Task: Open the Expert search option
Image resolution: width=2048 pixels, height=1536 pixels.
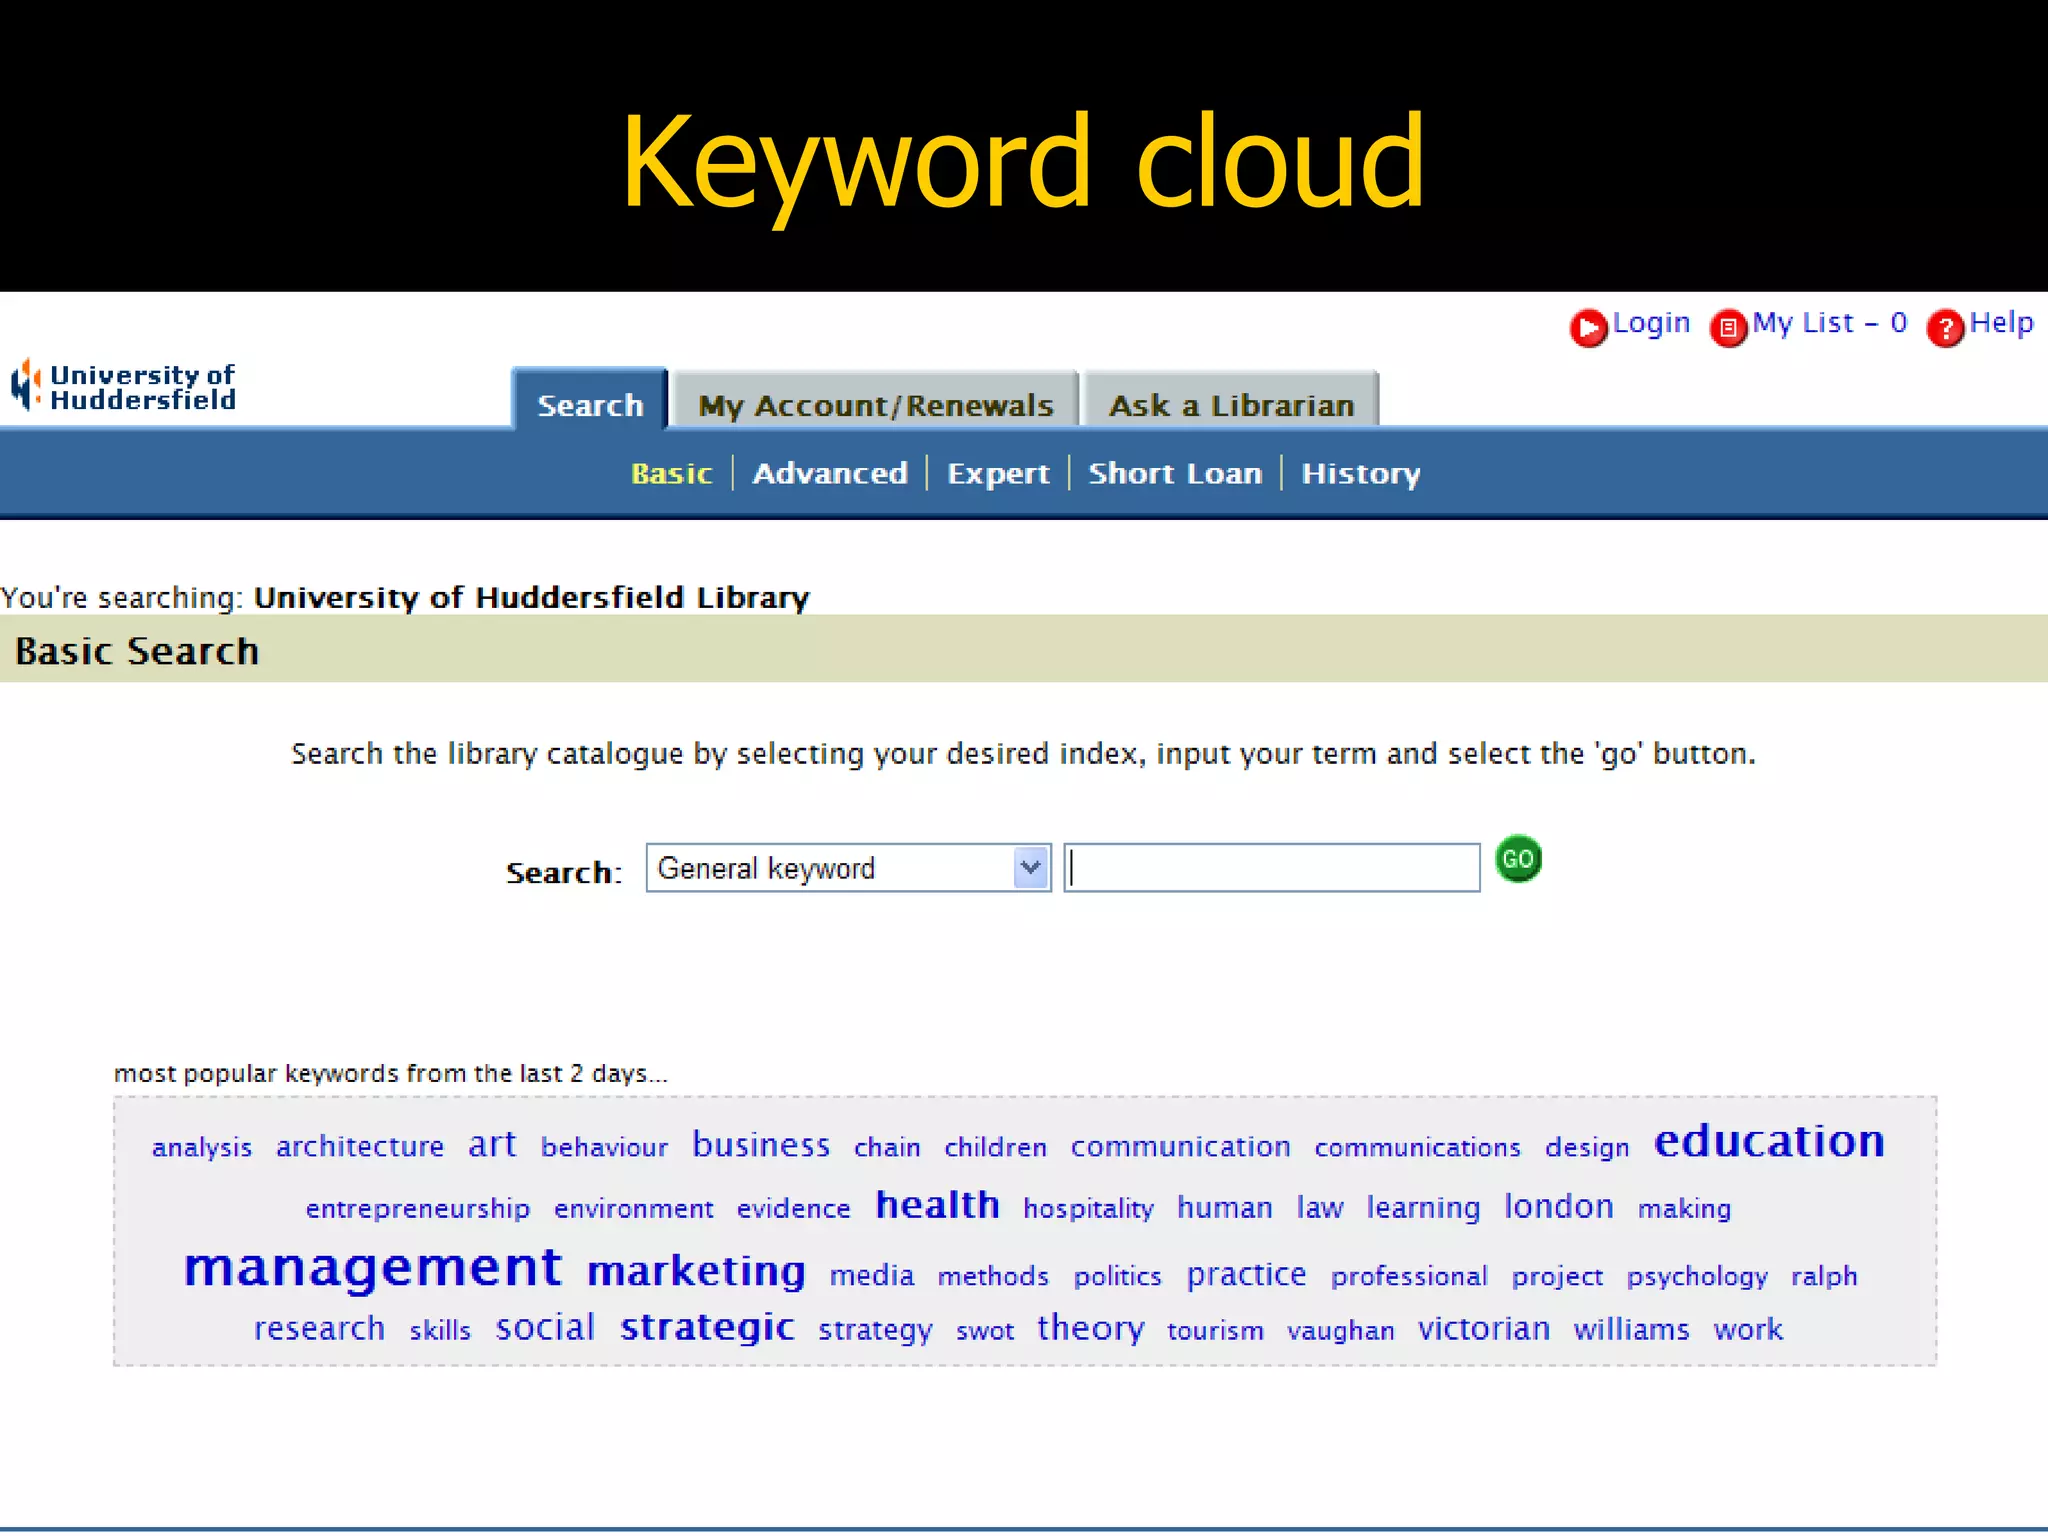Action: point(997,473)
